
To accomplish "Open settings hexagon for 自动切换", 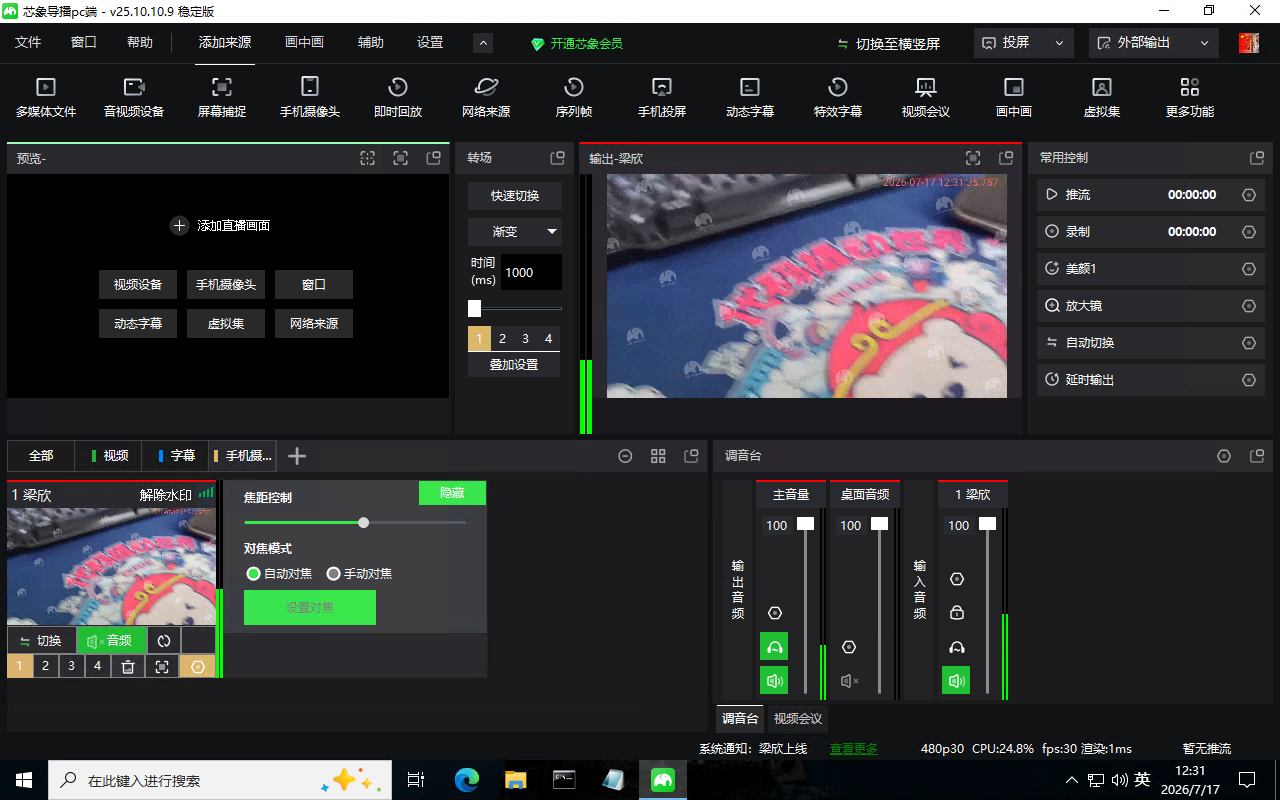I will pos(1248,343).
